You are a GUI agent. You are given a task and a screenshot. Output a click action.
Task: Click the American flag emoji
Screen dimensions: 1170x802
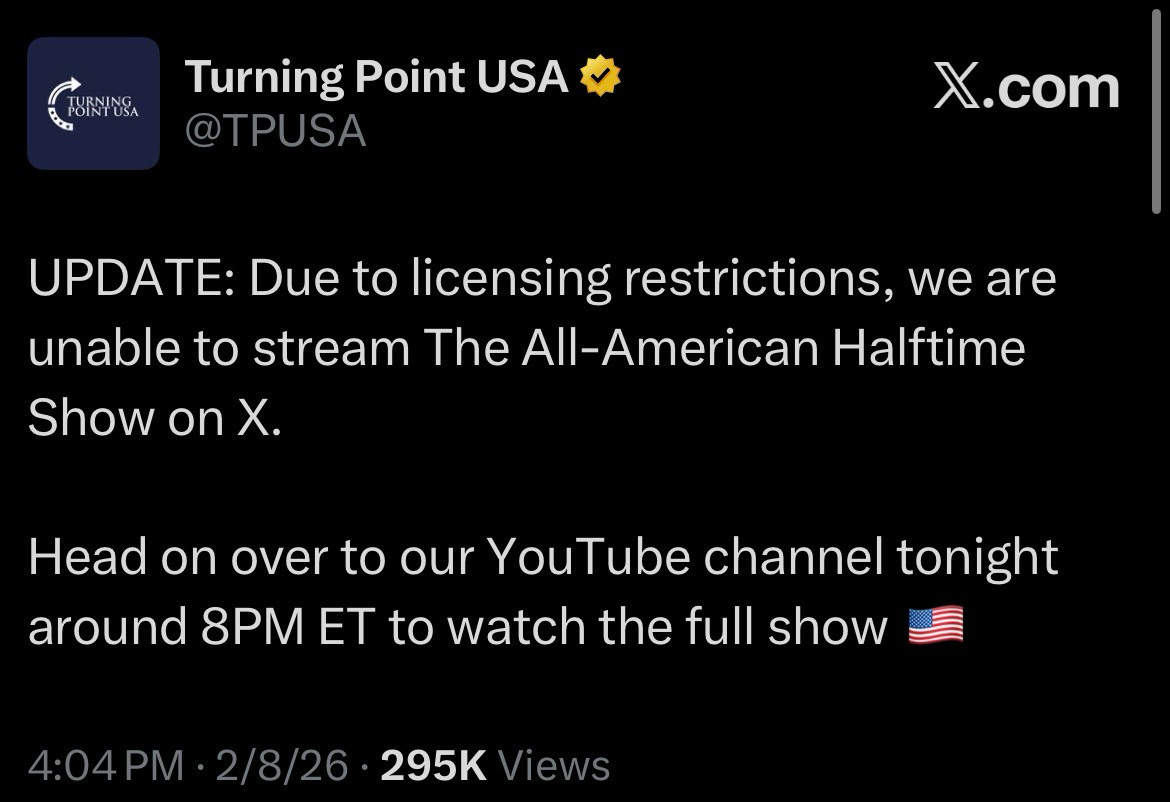point(935,626)
